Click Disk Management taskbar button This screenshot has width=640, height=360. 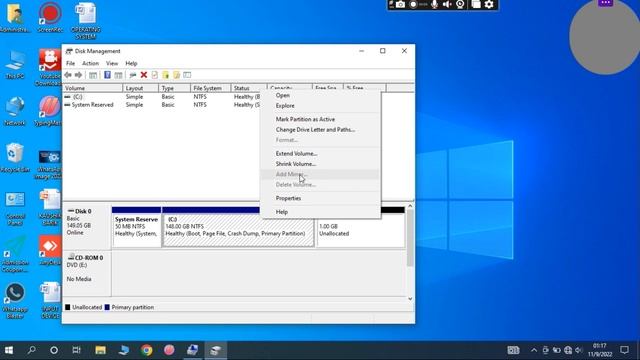216,350
